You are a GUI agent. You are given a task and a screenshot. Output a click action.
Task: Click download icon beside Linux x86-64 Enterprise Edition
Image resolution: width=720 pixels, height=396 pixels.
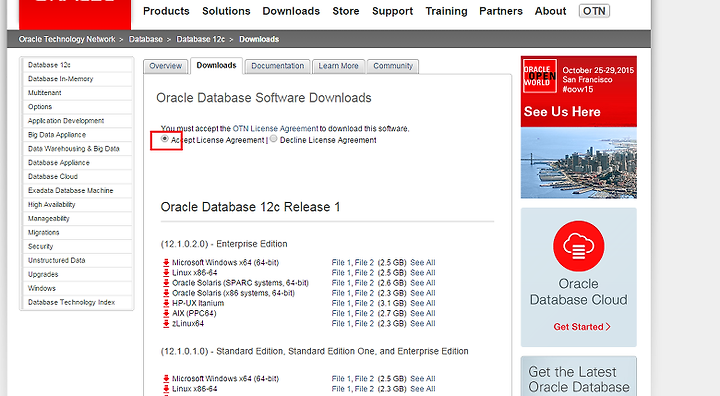[x=166, y=273]
